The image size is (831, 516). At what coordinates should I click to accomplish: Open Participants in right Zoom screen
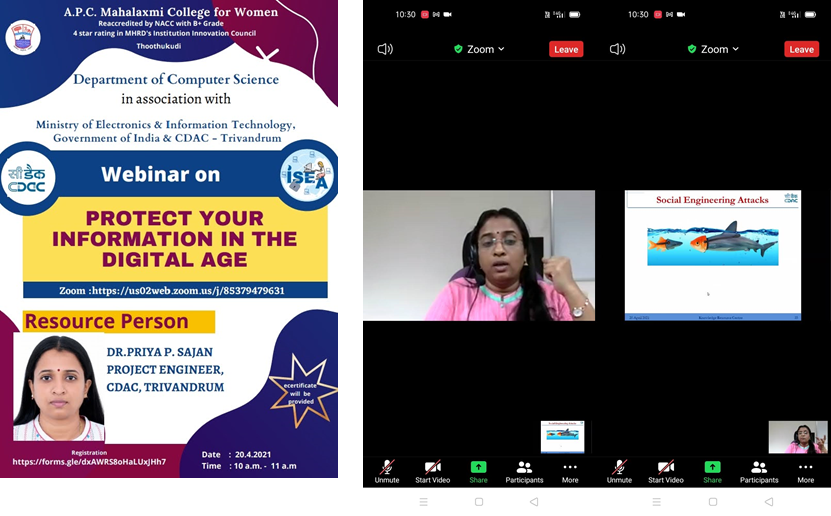759,471
